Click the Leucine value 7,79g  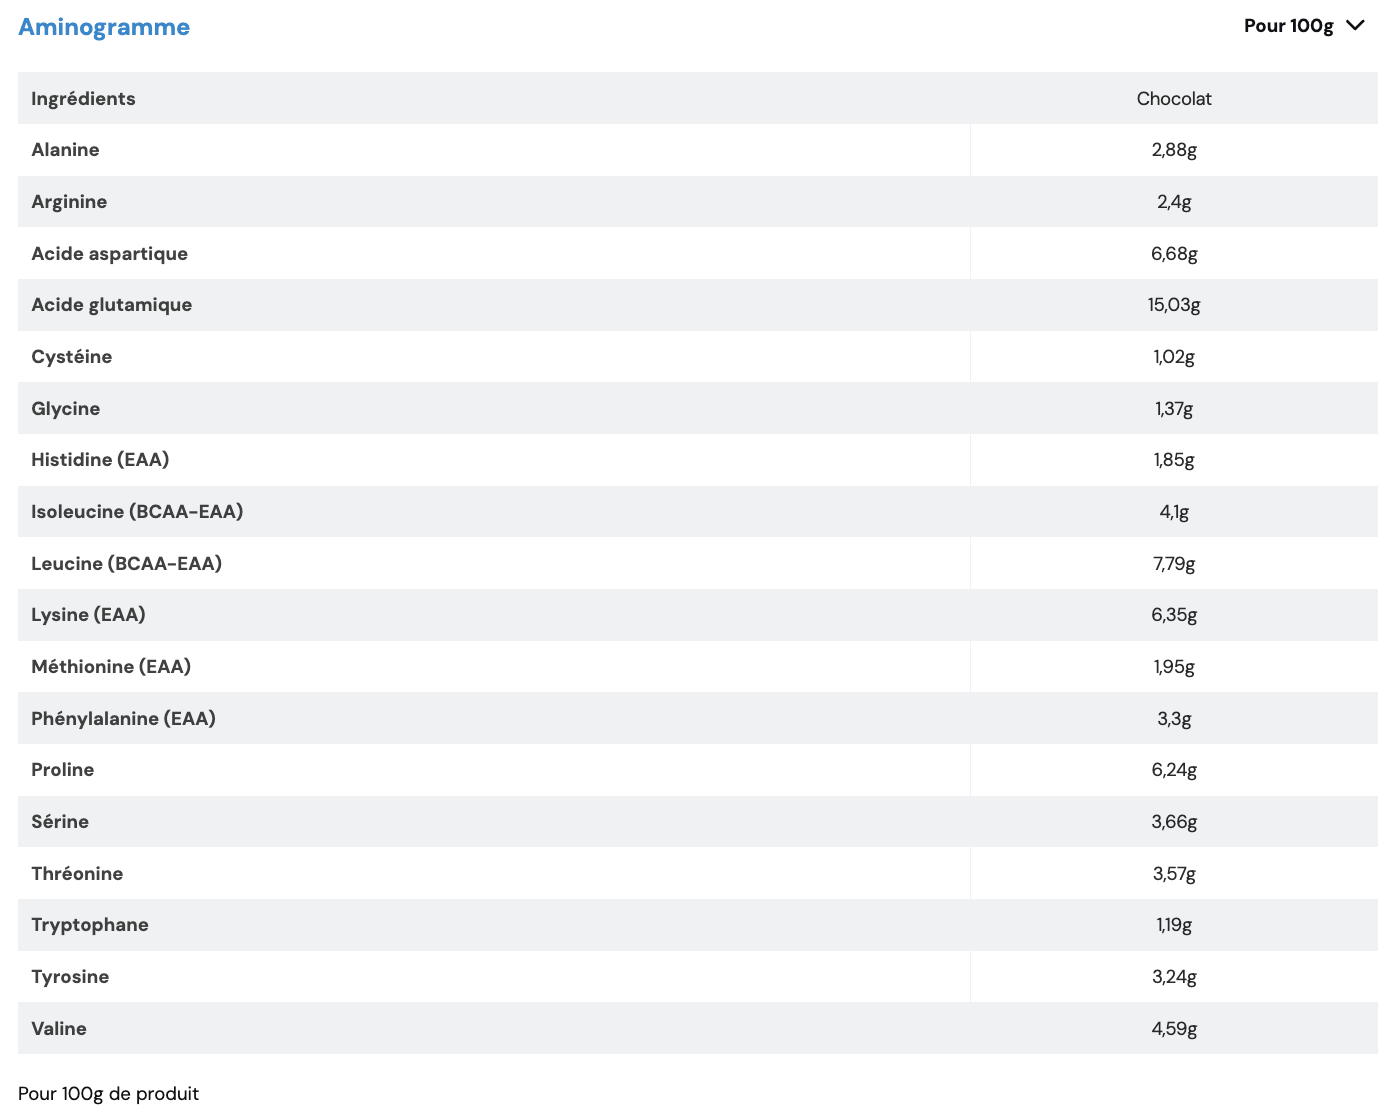click(1174, 564)
